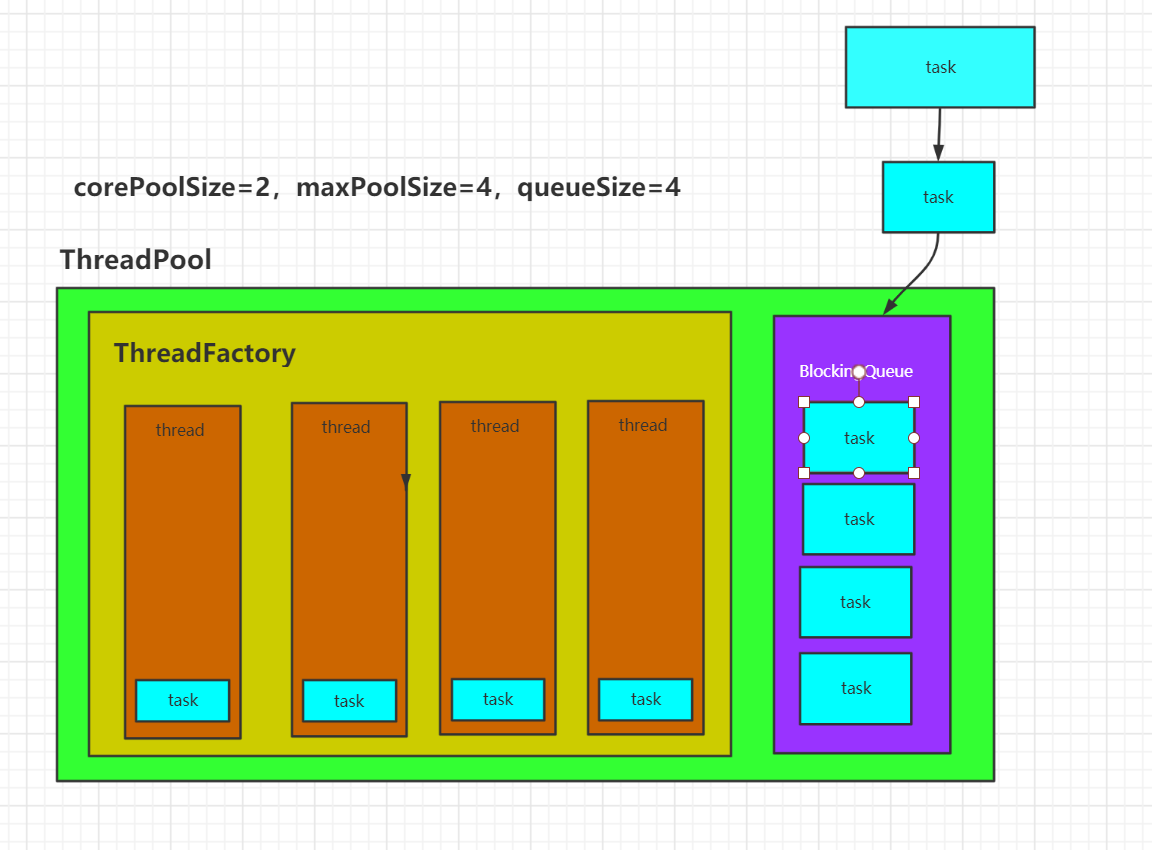Screen dimensions: 1152x850
Task: Click the ThreadPool title text
Action: tap(135, 259)
